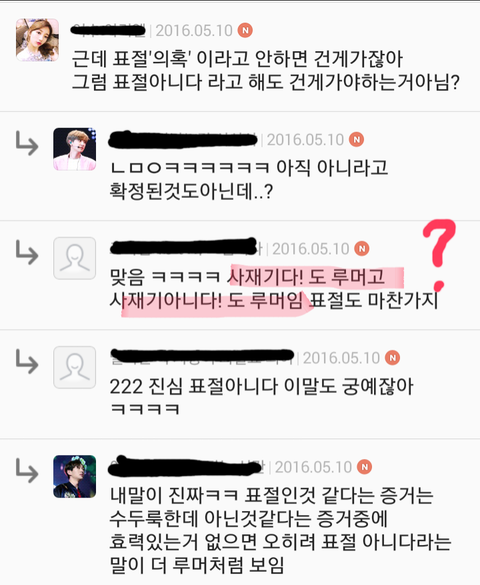Click the redacted username of the top comment
Screen dimensions: 480x585
[x=108, y=30]
